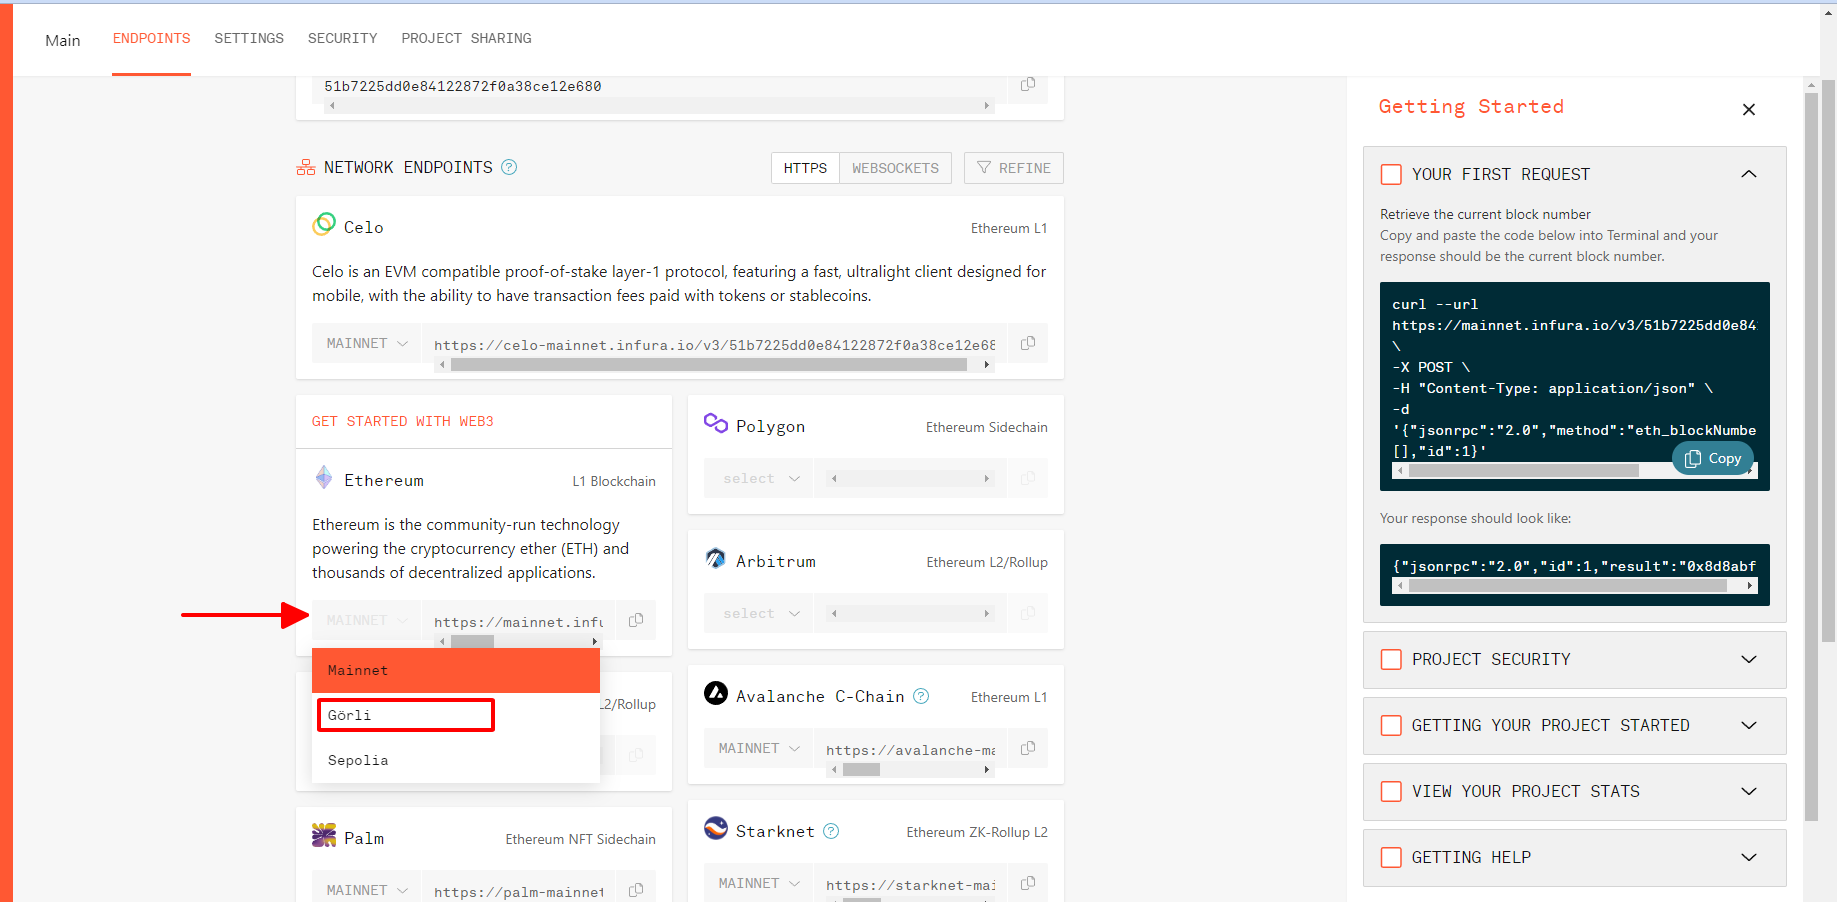Expand View Your Project Stats section
Image resolution: width=1837 pixels, height=902 pixels.
[1749, 791]
